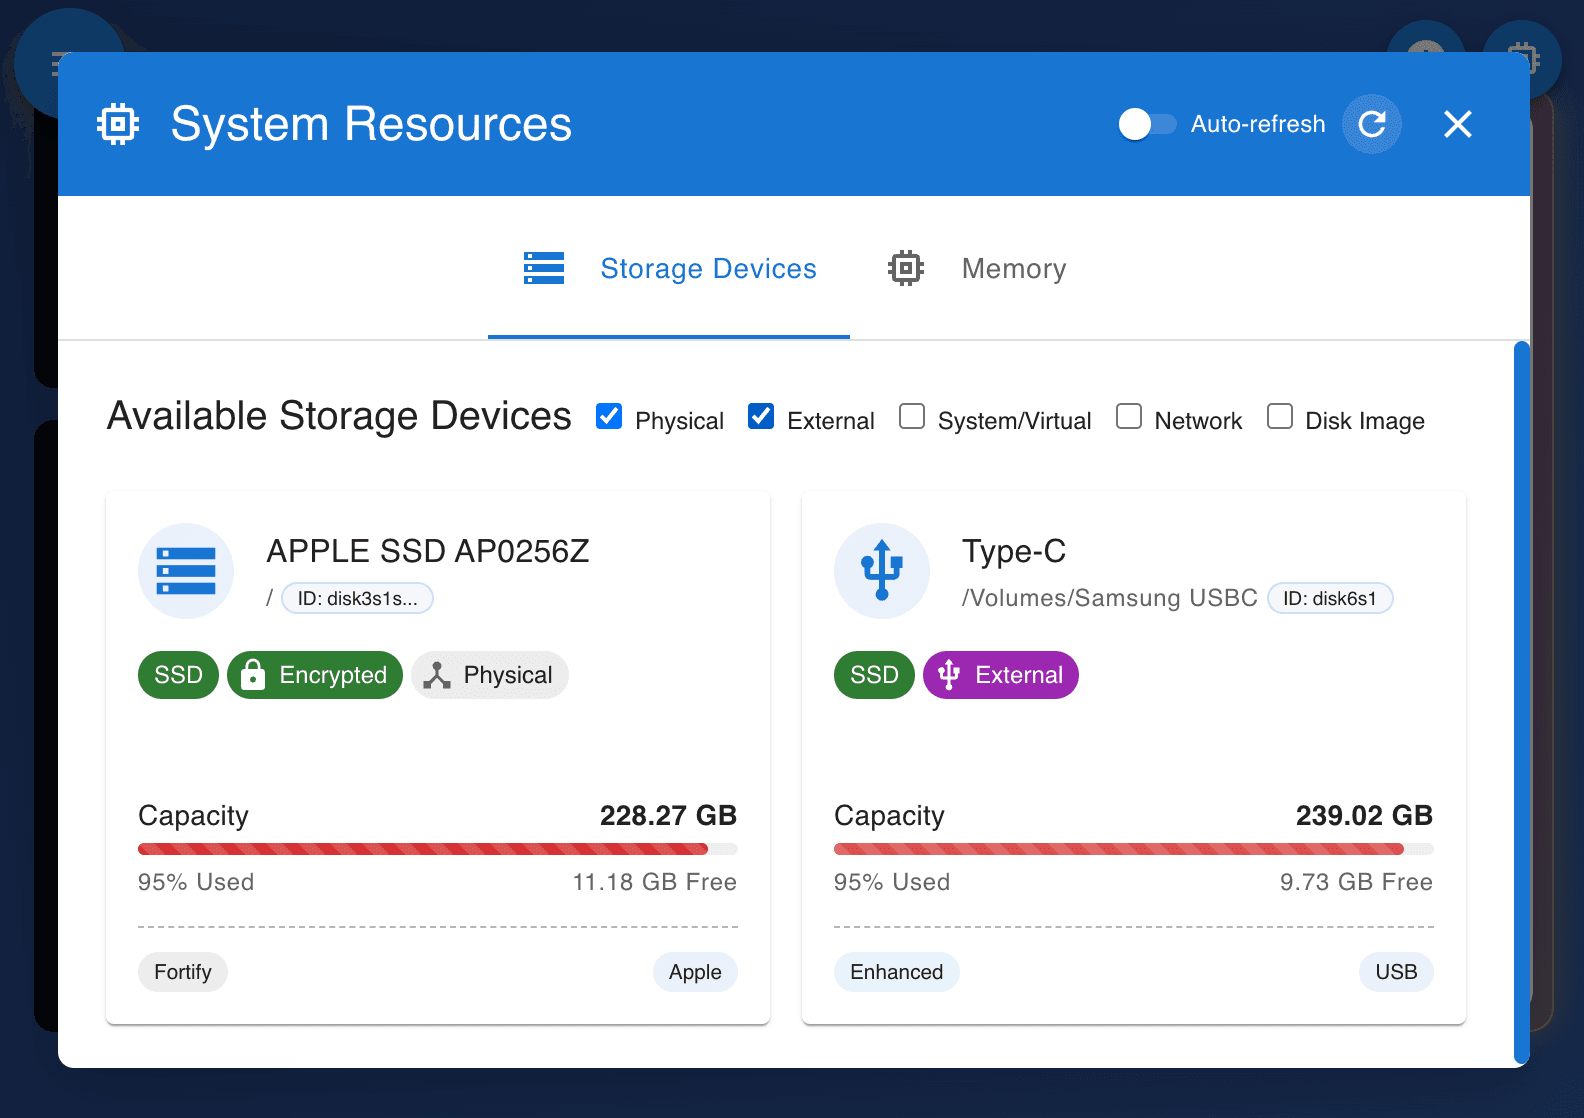This screenshot has width=1584, height=1118.
Task: Click the Type-C device title
Action: [x=1014, y=551]
